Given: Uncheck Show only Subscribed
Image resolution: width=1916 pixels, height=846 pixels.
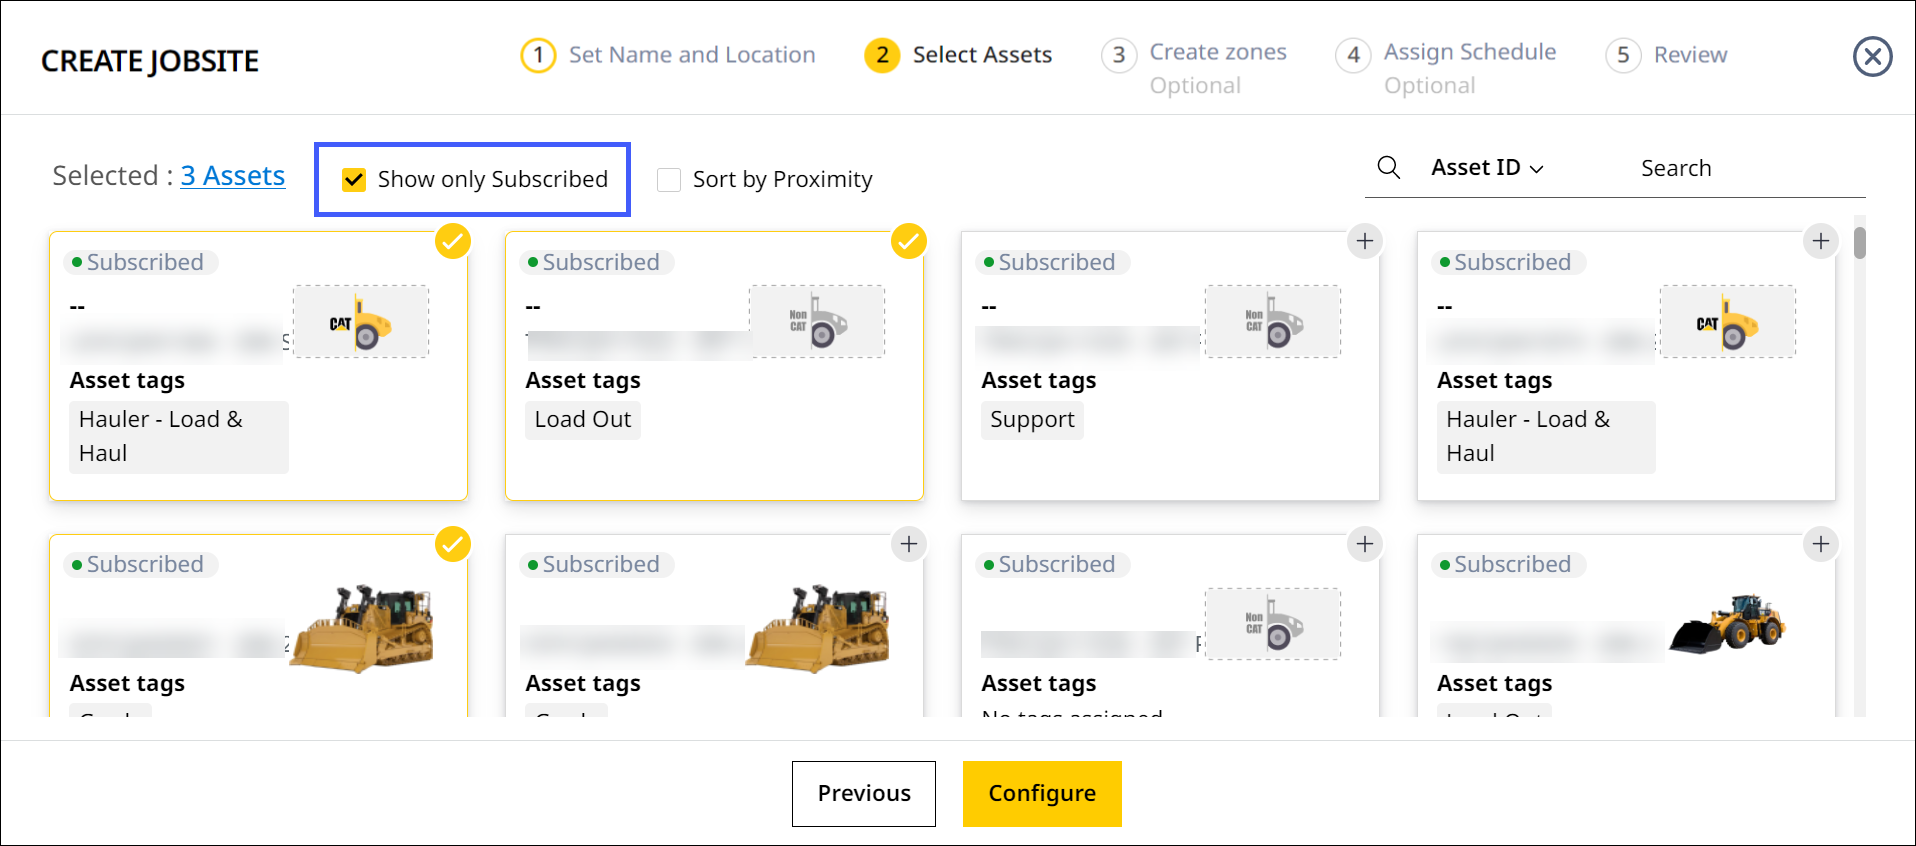Looking at the screenshot, I should [354, 179].
